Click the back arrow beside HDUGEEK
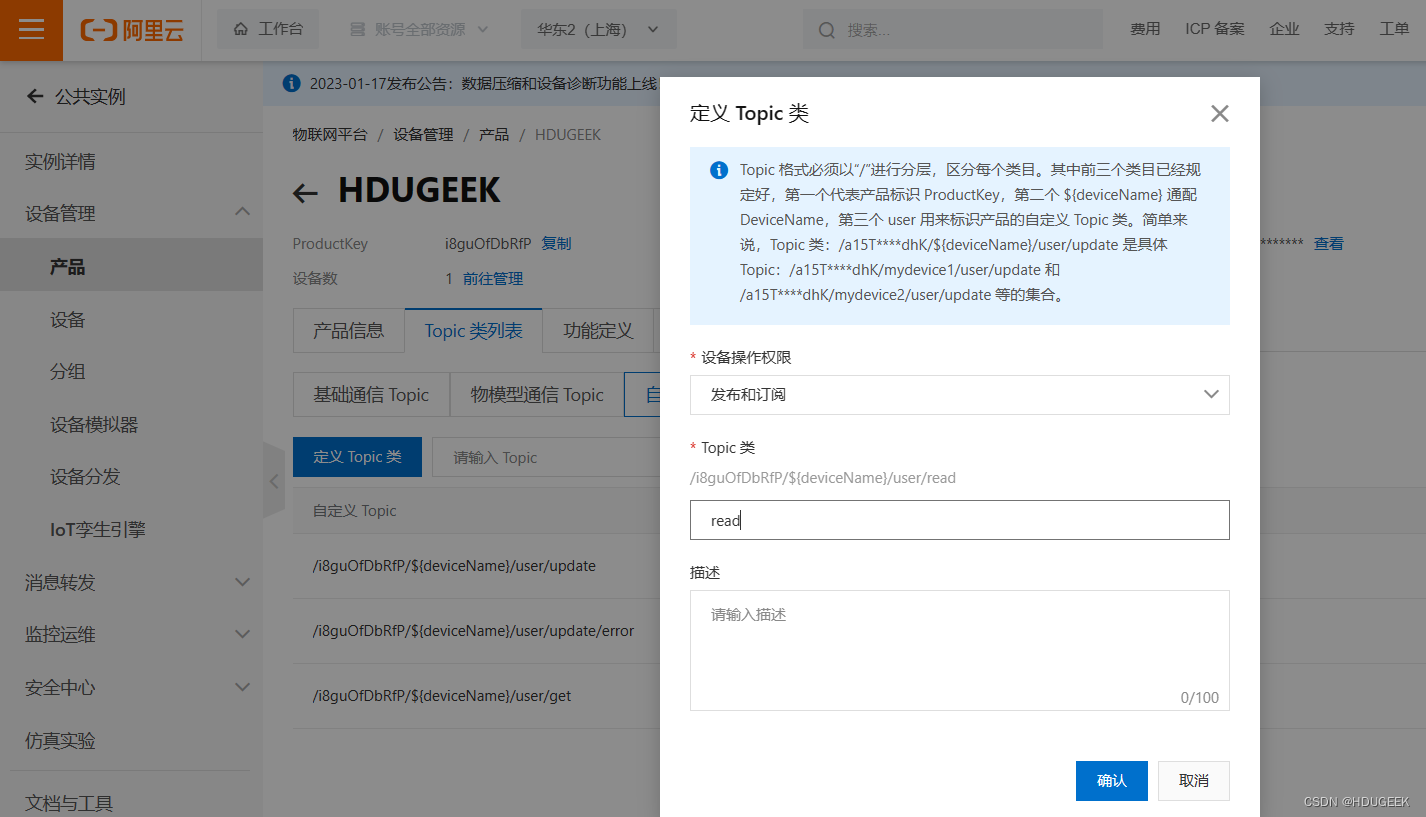Screen dimensions: 1426x817 tap(305, 193)
